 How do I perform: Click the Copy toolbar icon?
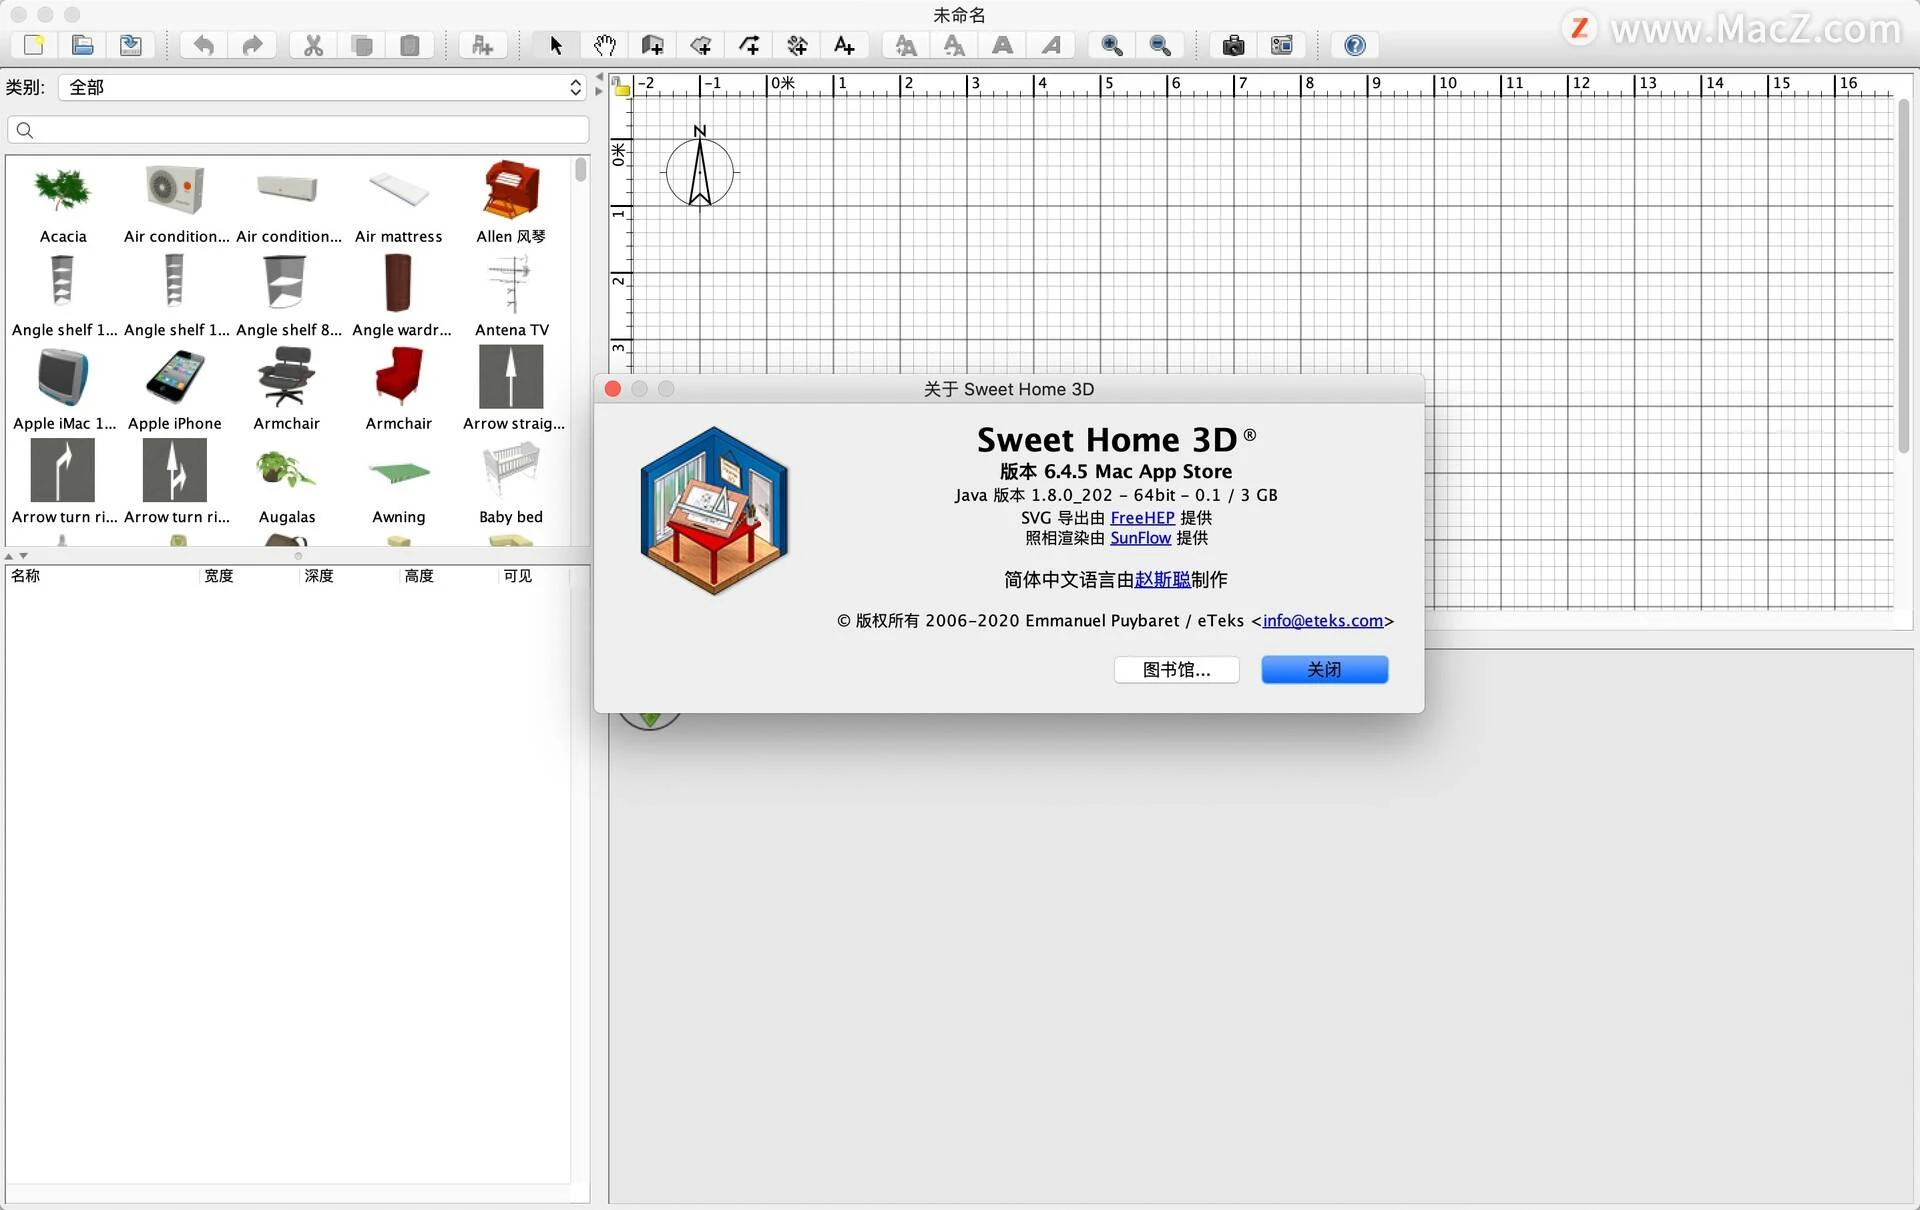click(x=362, y=45)
